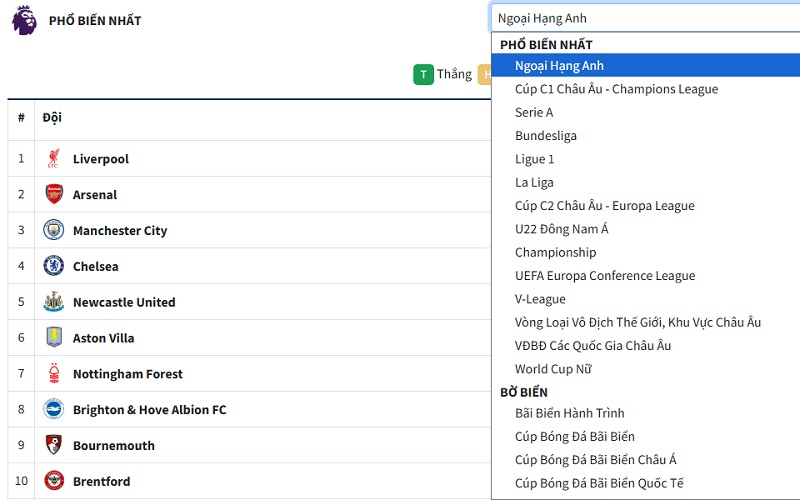The height and width of the screenshot is (500, 800).
Task: Click rank number 5 beside Newcastle United
Action: 21,302
